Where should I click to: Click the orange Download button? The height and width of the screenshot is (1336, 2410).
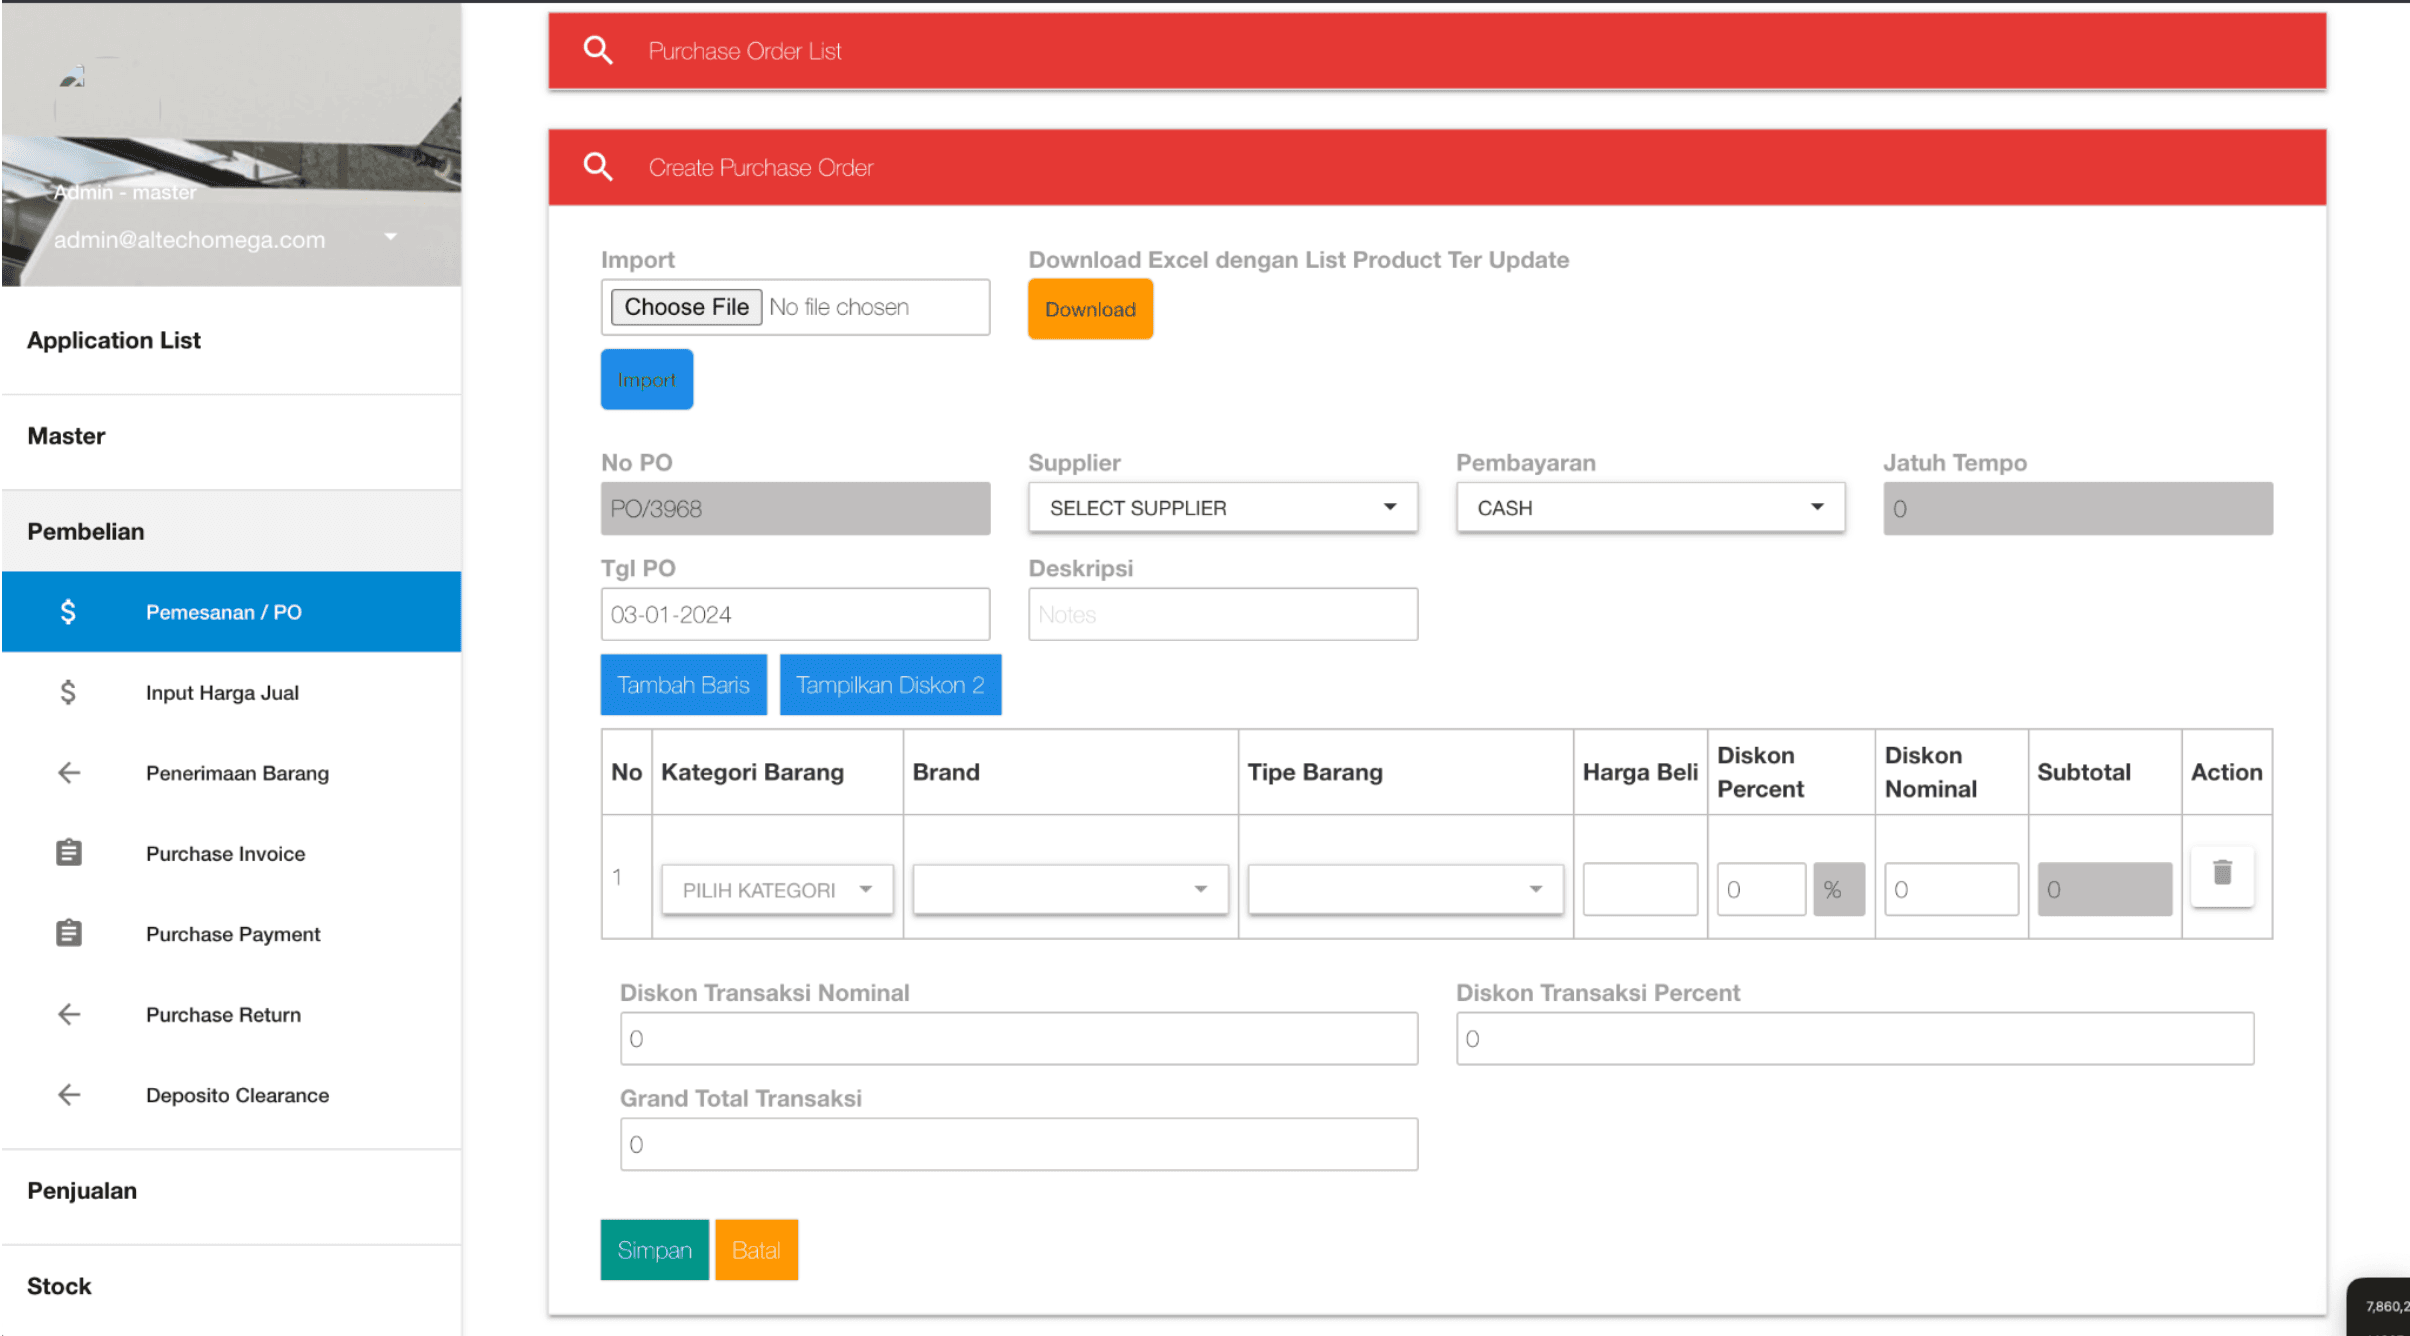1090,309
